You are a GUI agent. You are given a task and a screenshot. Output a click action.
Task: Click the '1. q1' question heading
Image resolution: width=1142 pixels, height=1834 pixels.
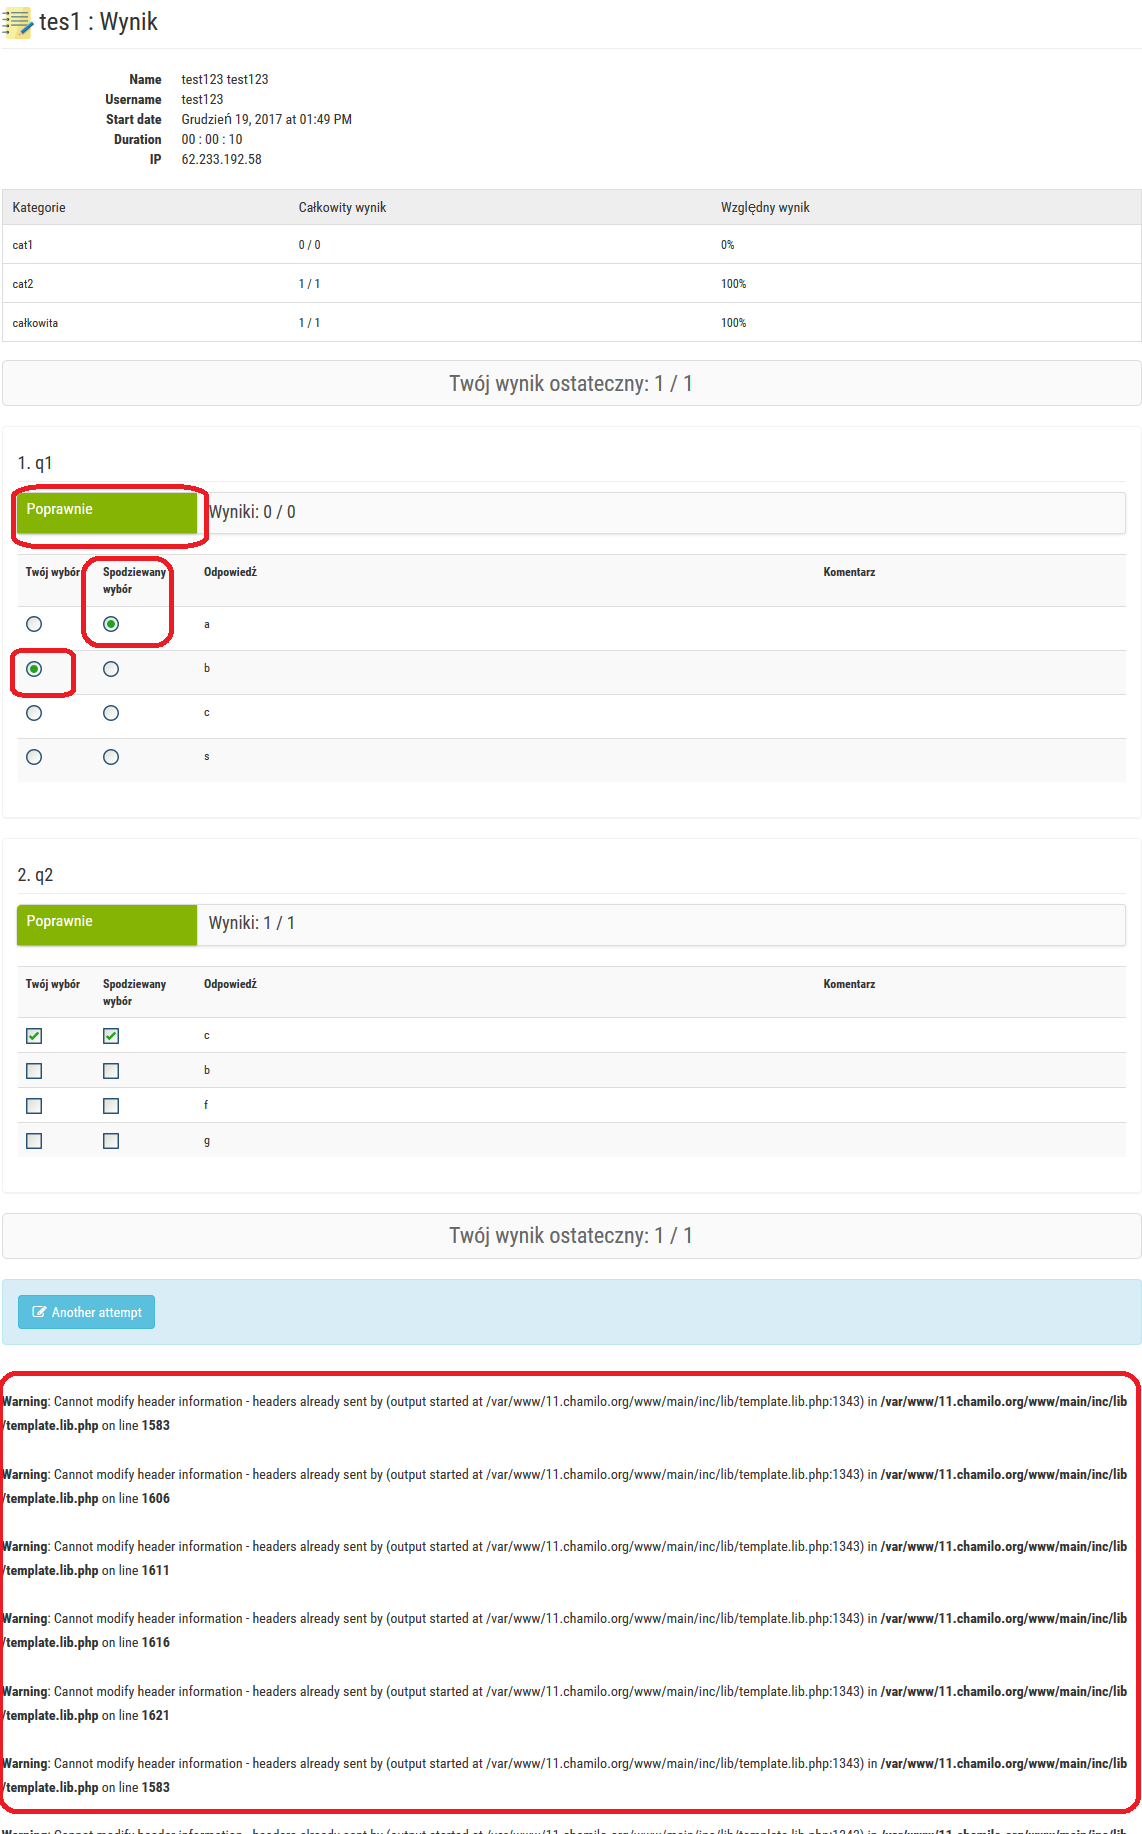(35, 463)
